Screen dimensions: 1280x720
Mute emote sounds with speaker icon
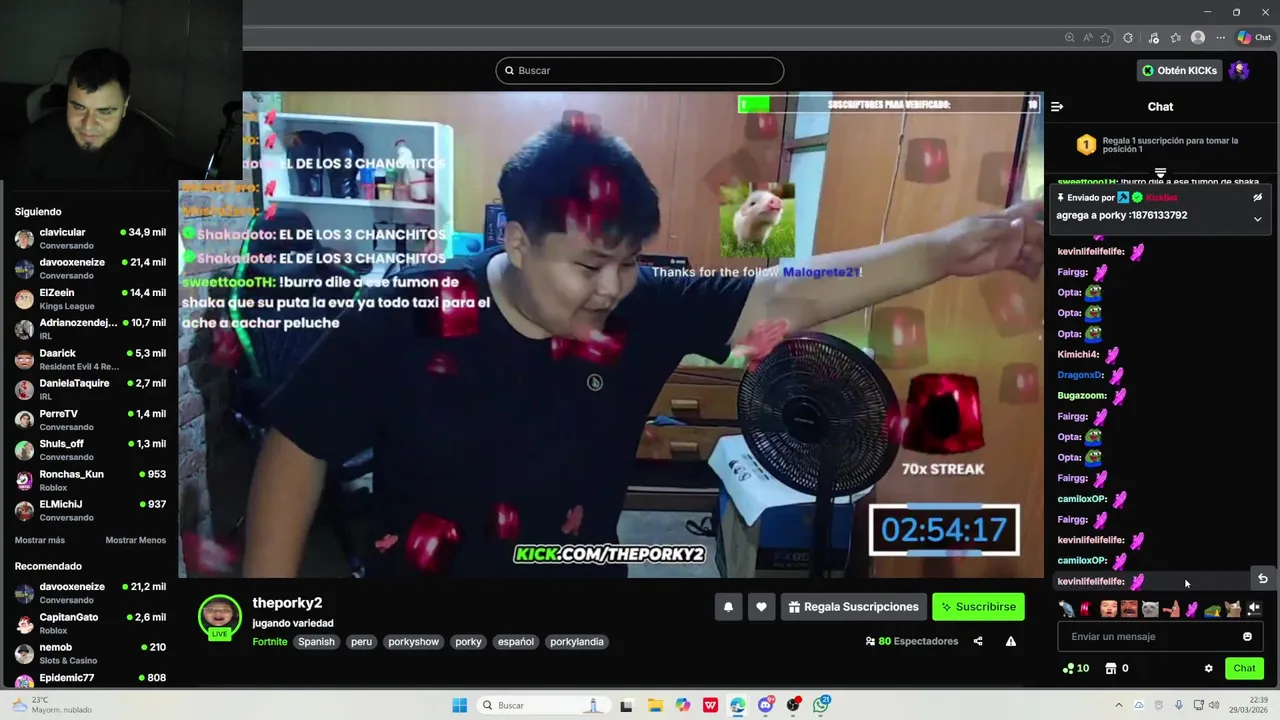(x=1254, y=608)
